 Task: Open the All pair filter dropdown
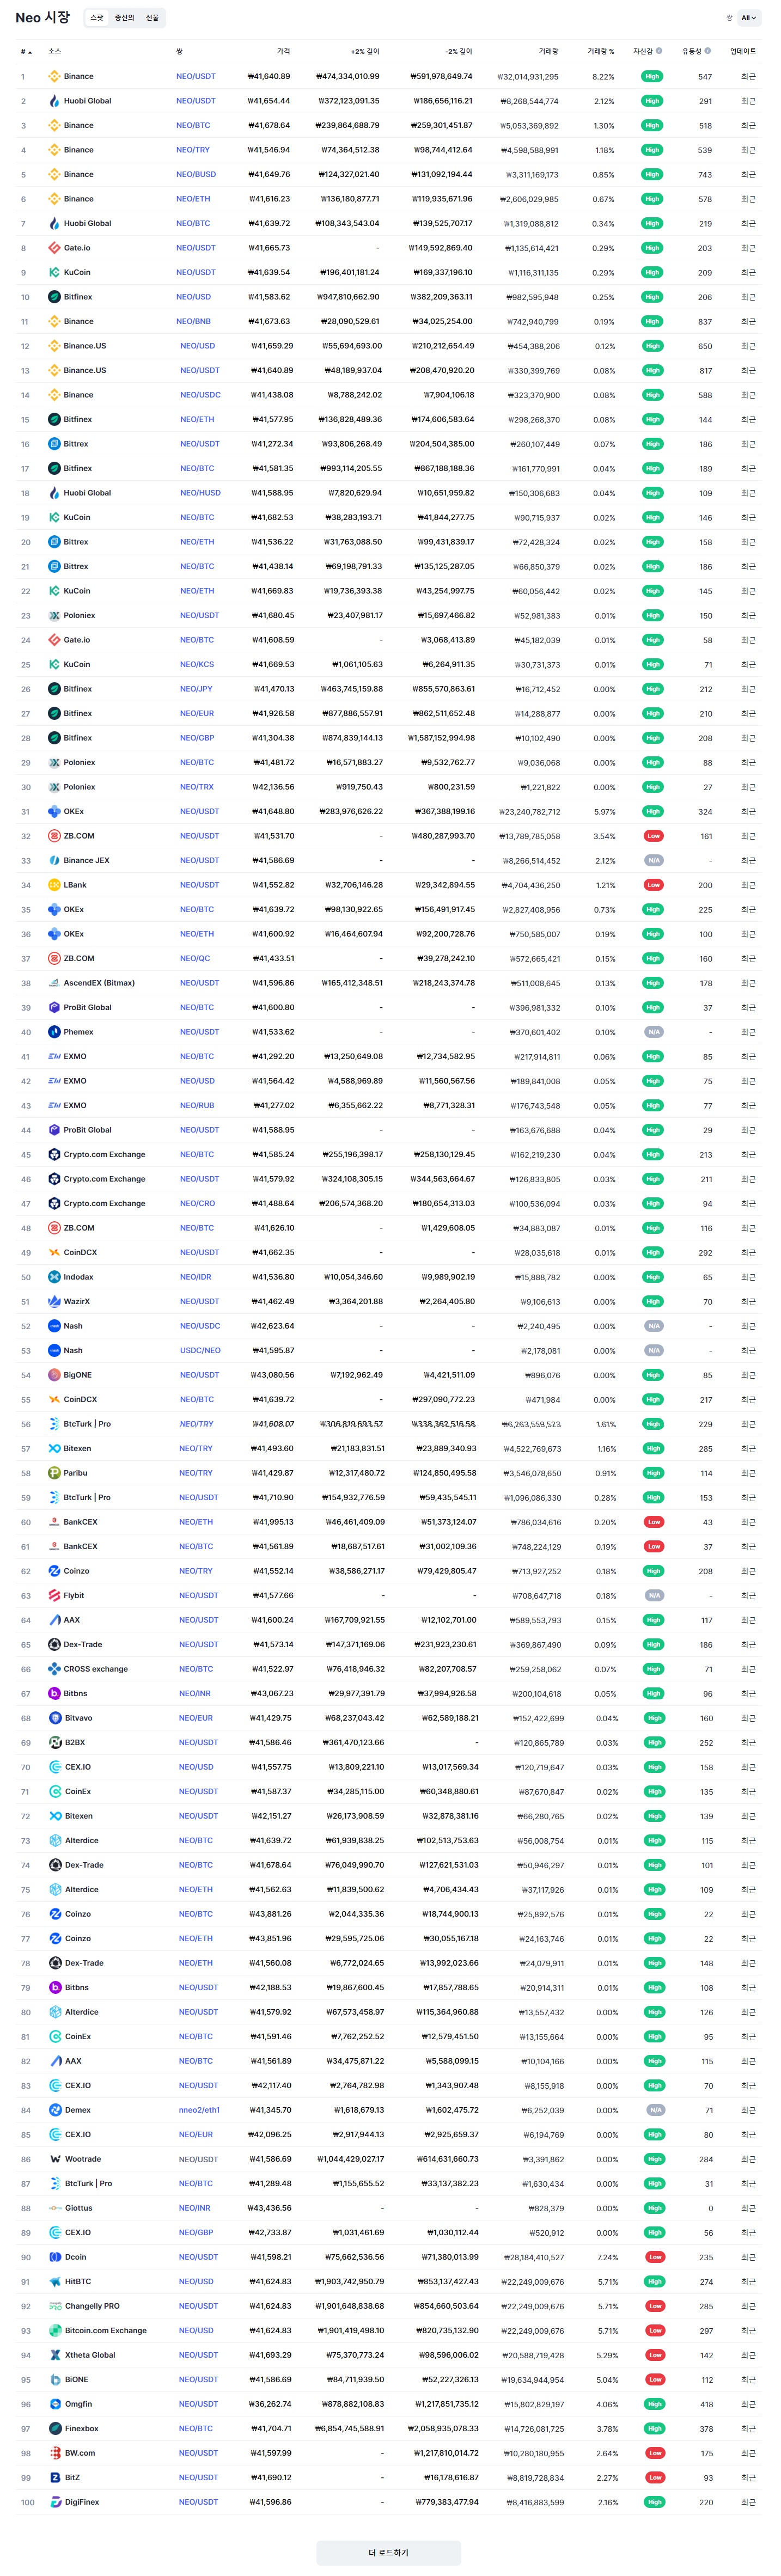tap(749, 18)
